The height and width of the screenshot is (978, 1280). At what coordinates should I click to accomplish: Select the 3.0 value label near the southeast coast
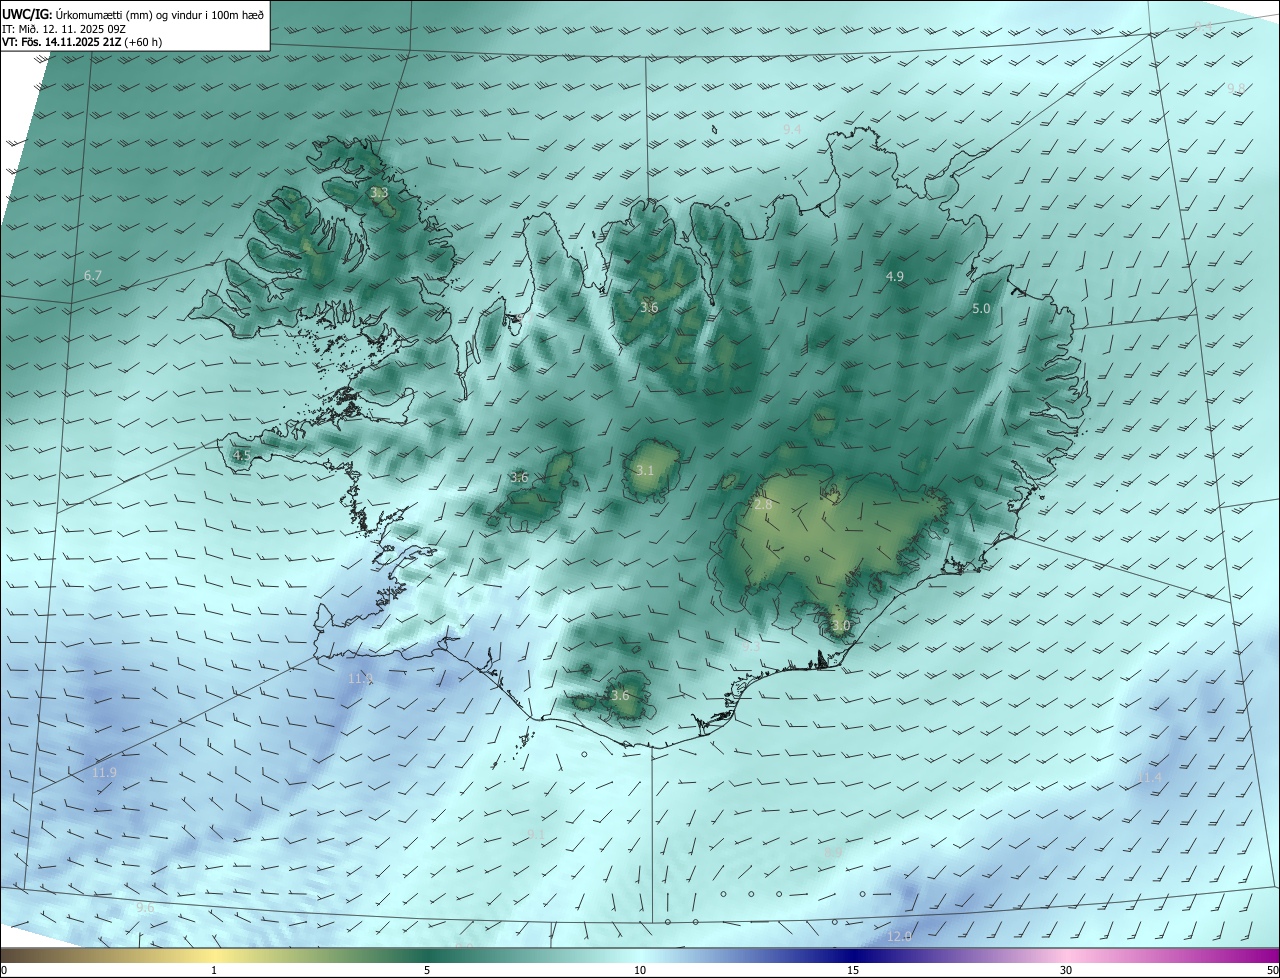coord(840,626)
